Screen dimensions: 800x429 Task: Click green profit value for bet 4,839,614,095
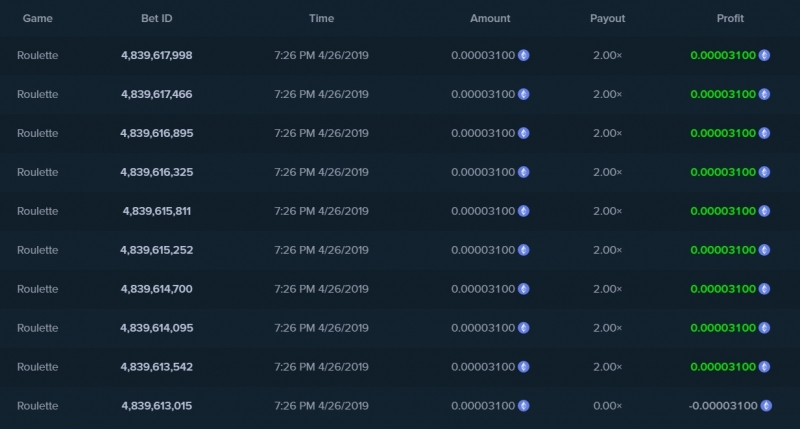tap(723, 328)
